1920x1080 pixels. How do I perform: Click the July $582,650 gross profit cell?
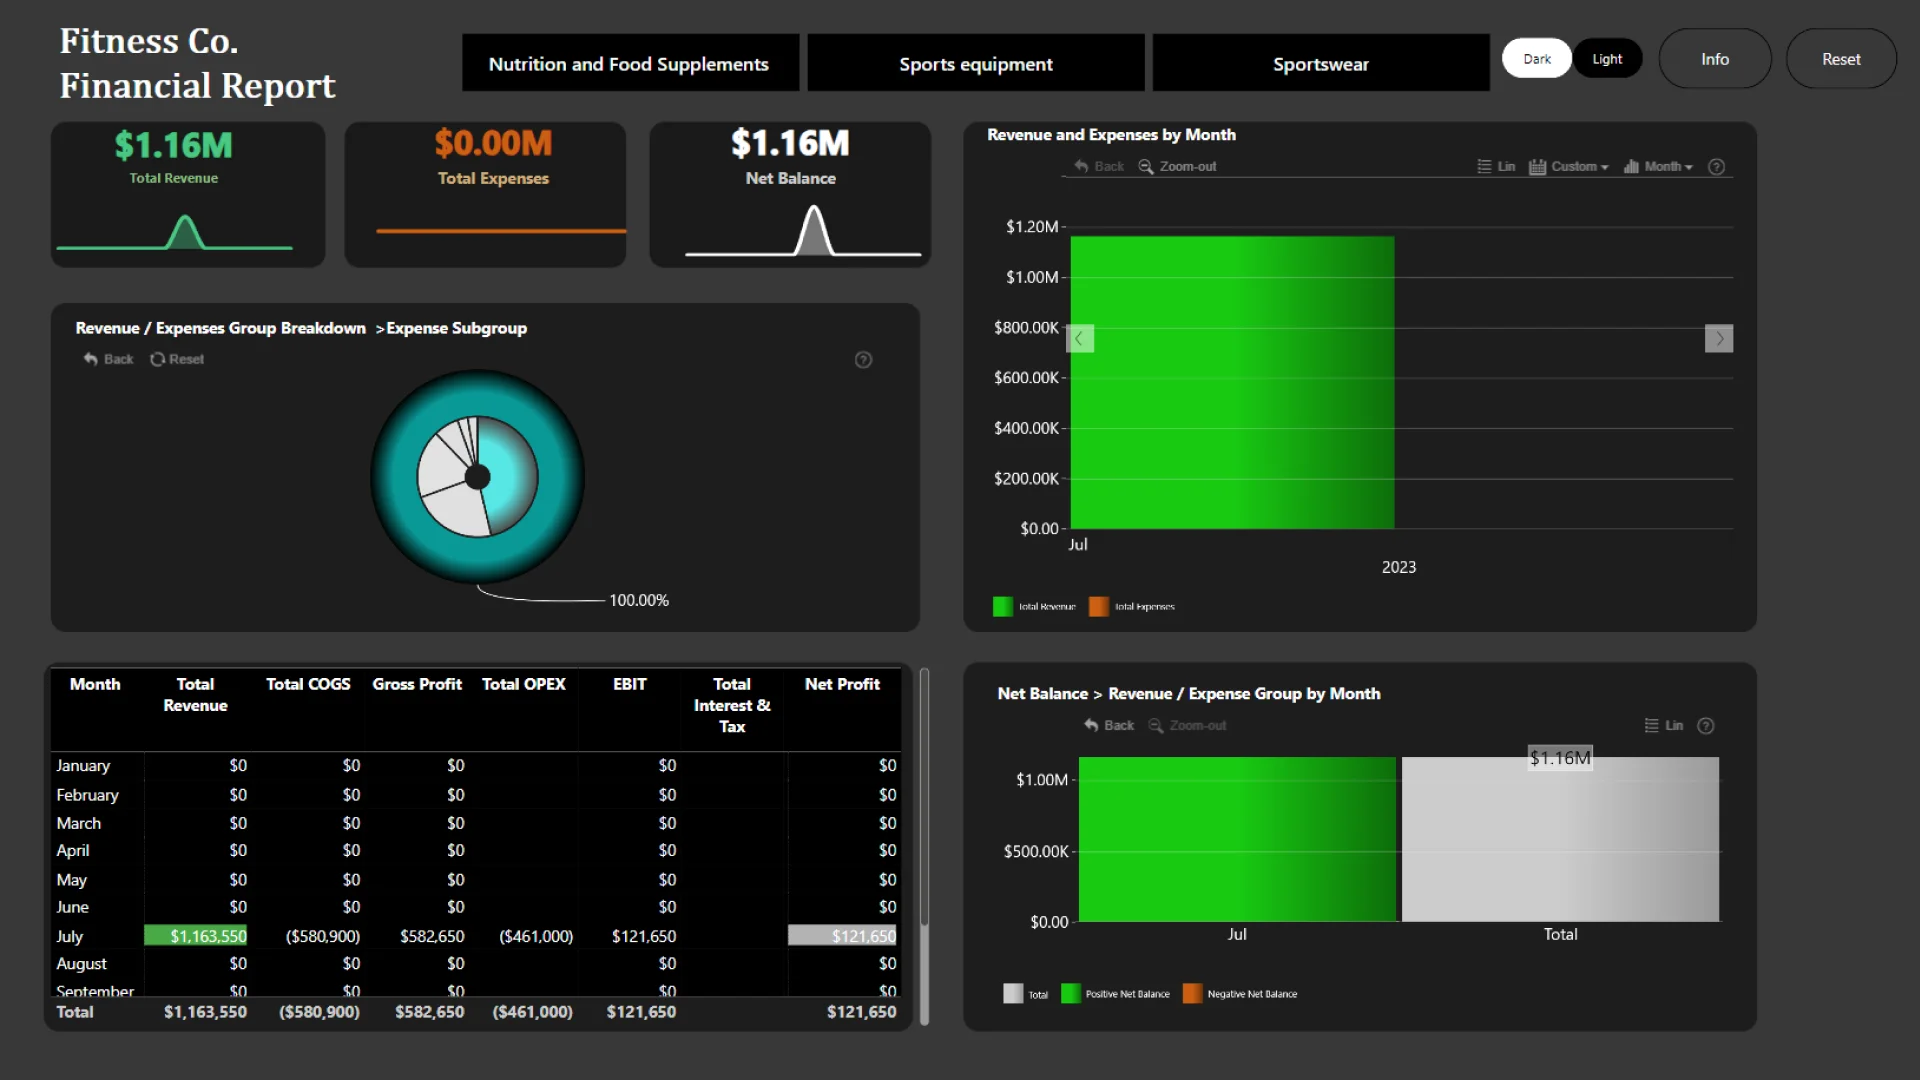coord(432,936)
